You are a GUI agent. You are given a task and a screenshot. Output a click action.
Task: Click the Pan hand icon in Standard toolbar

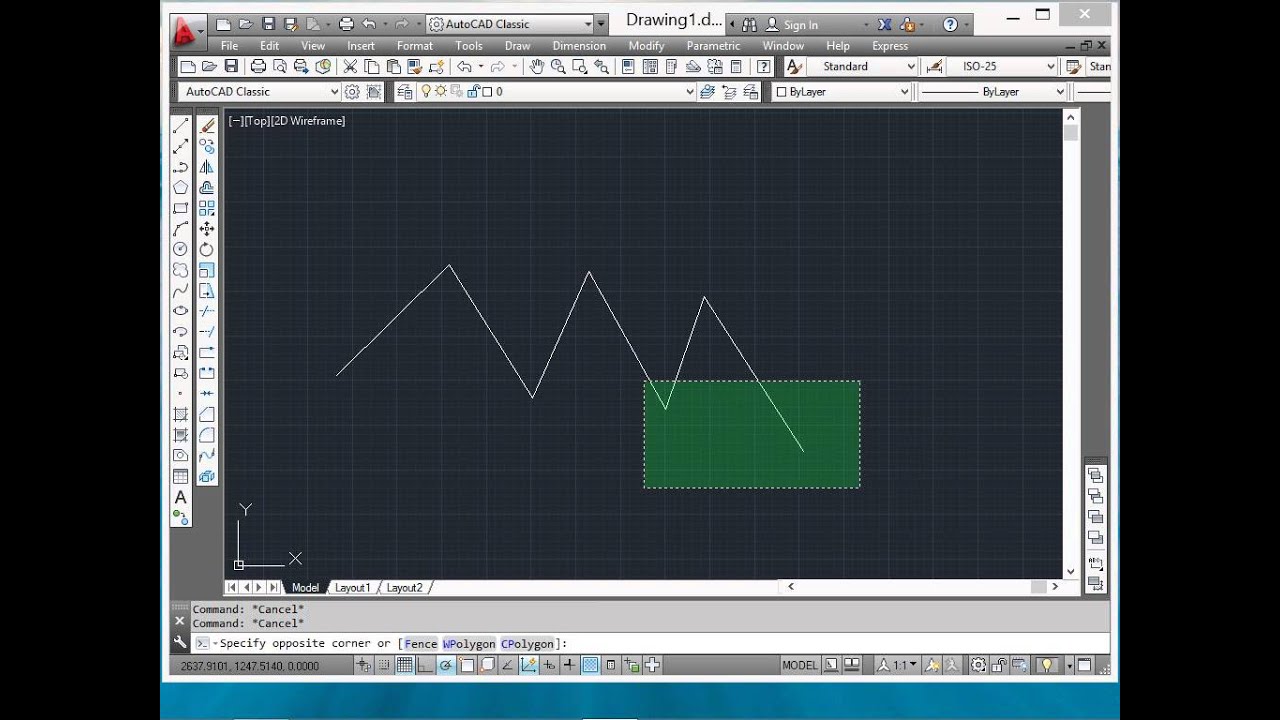click(537, 66)
